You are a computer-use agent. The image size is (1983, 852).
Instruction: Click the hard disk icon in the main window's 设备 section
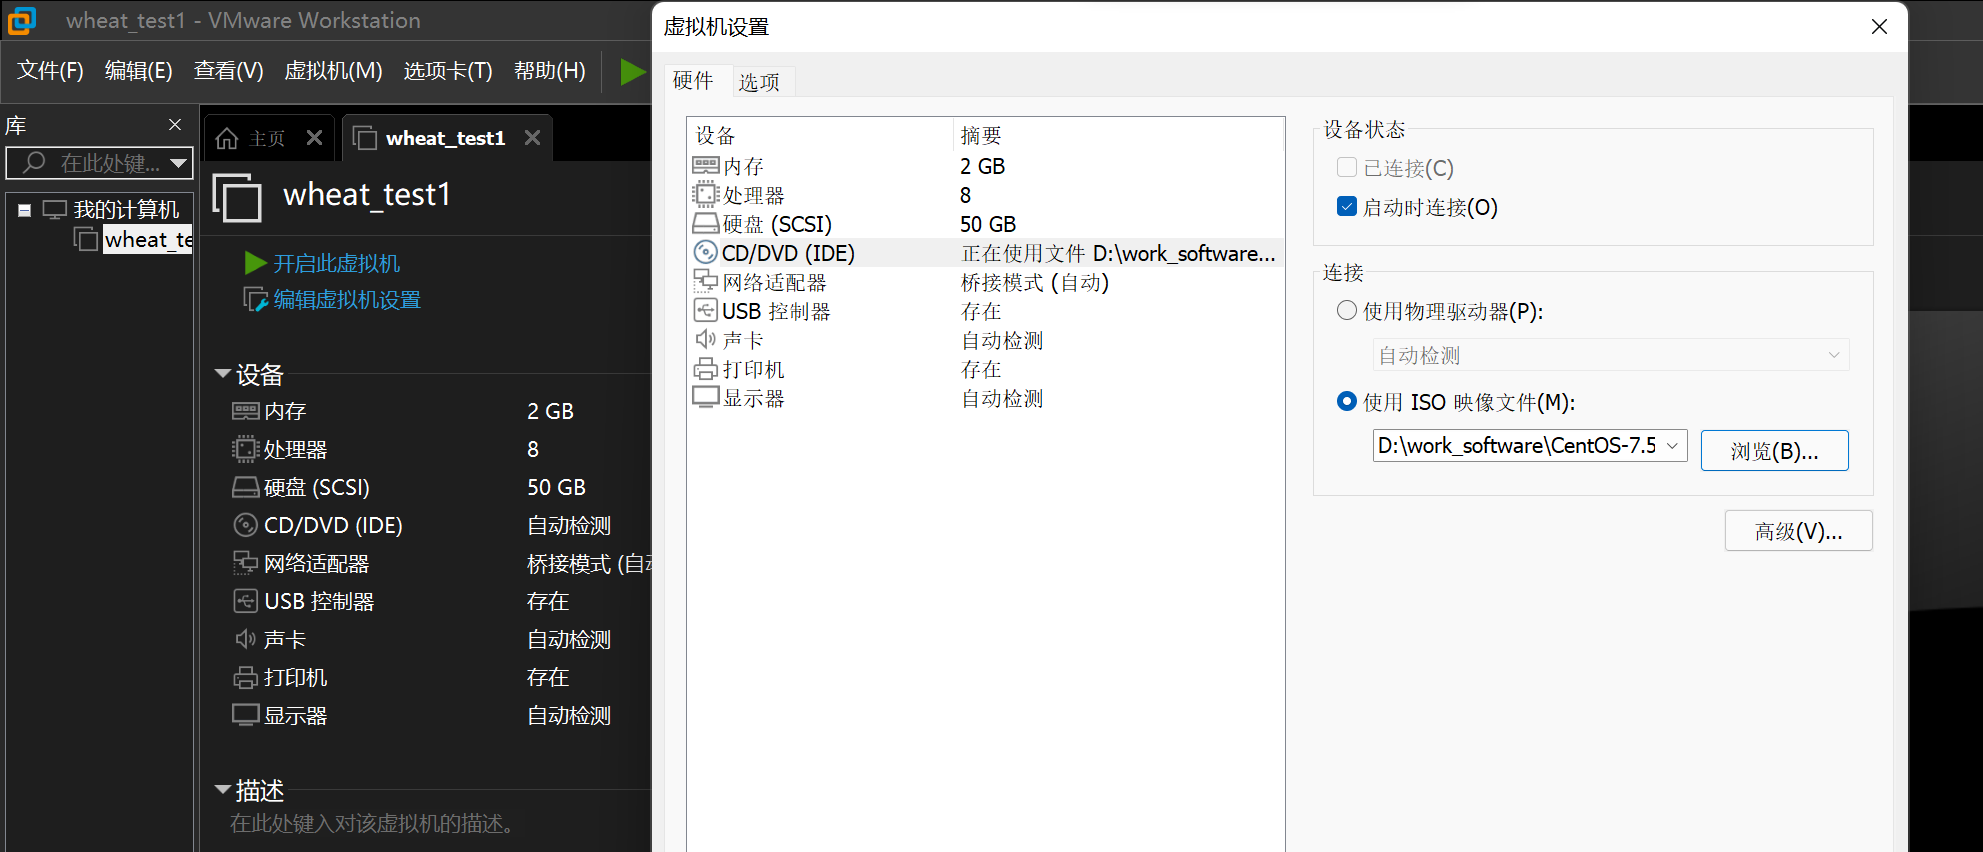coord(246,487)
